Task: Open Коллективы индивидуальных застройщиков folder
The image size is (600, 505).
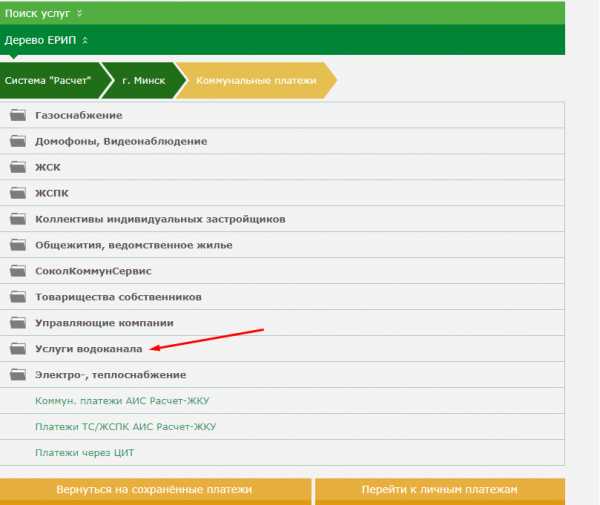Action: point(160,219)
